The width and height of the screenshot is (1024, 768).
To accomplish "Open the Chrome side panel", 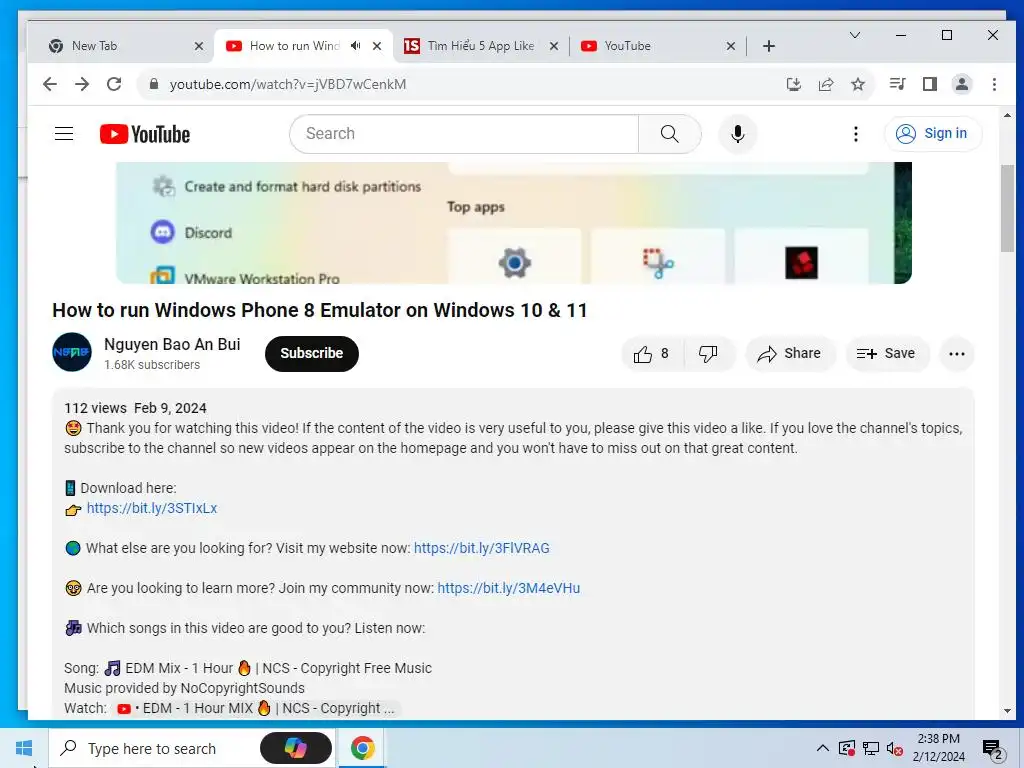I will click(930, 84).
